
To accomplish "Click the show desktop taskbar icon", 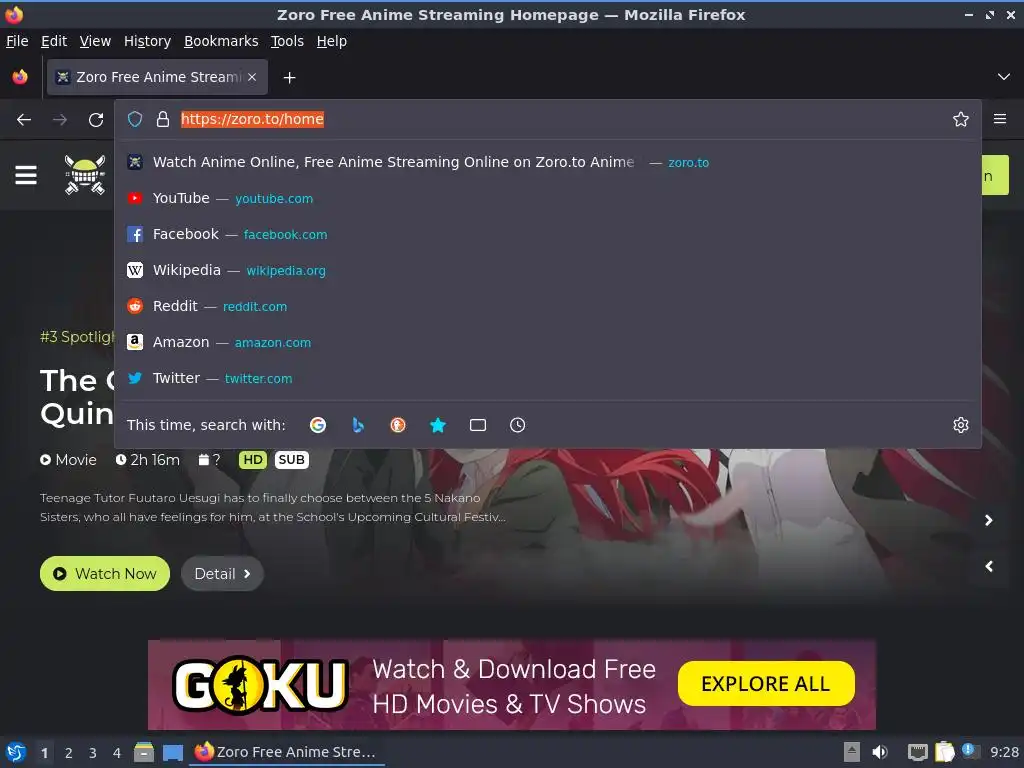I will tap(172, 752).
